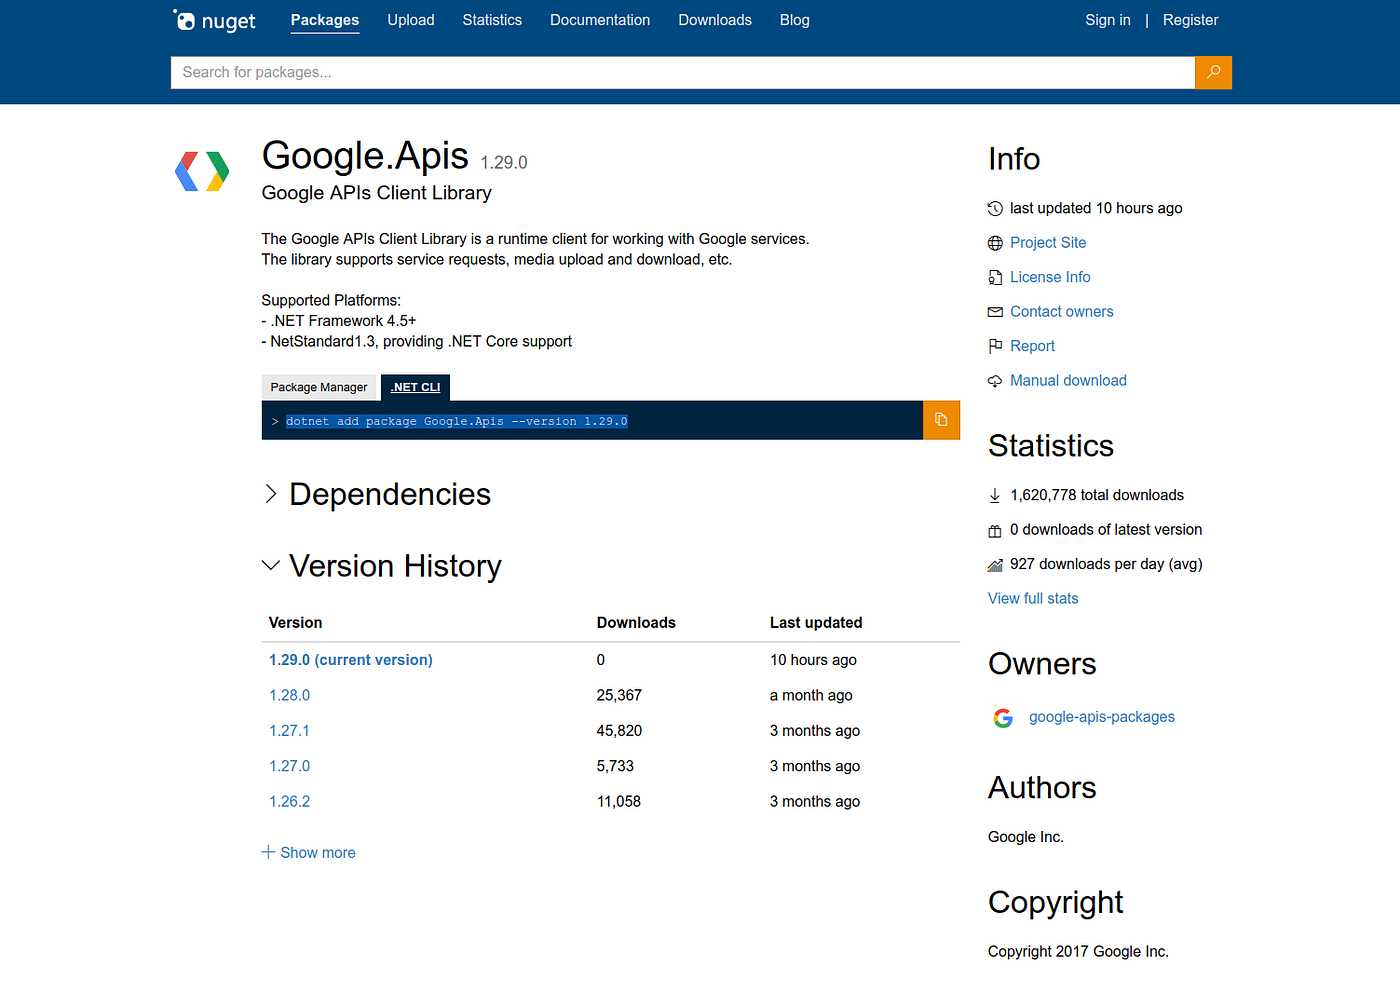Click the flag icon beside Report

click(x=995, y=345)
